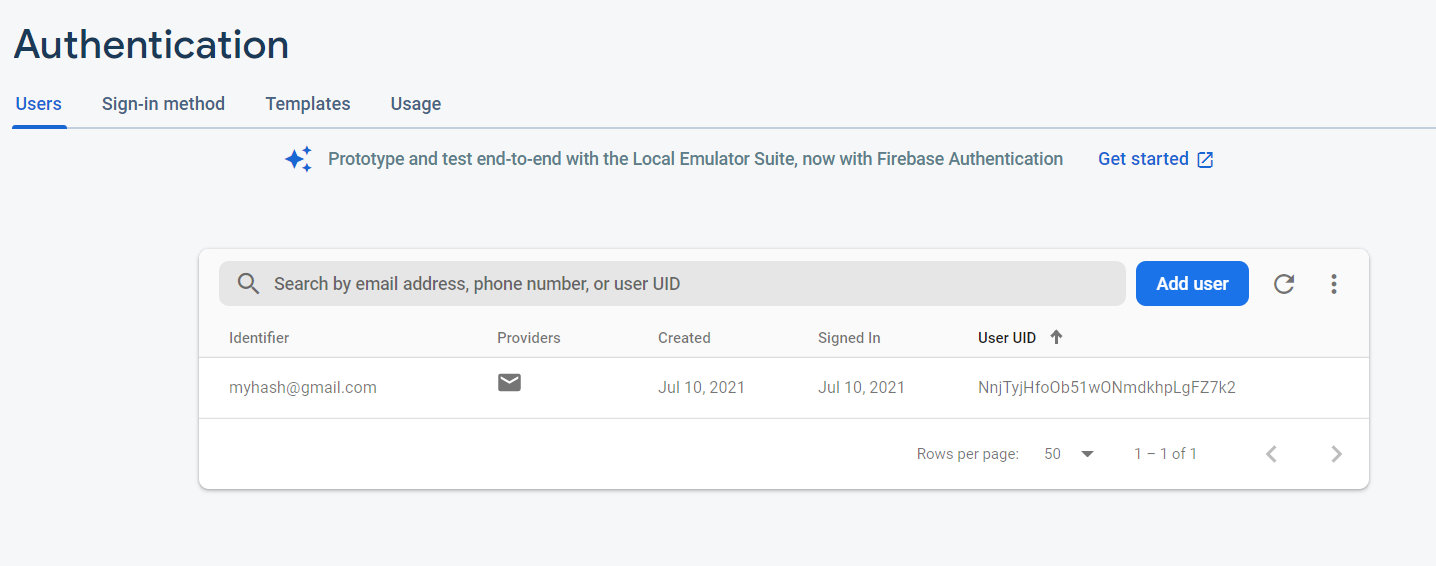Click the search magnifier icon

249,284
